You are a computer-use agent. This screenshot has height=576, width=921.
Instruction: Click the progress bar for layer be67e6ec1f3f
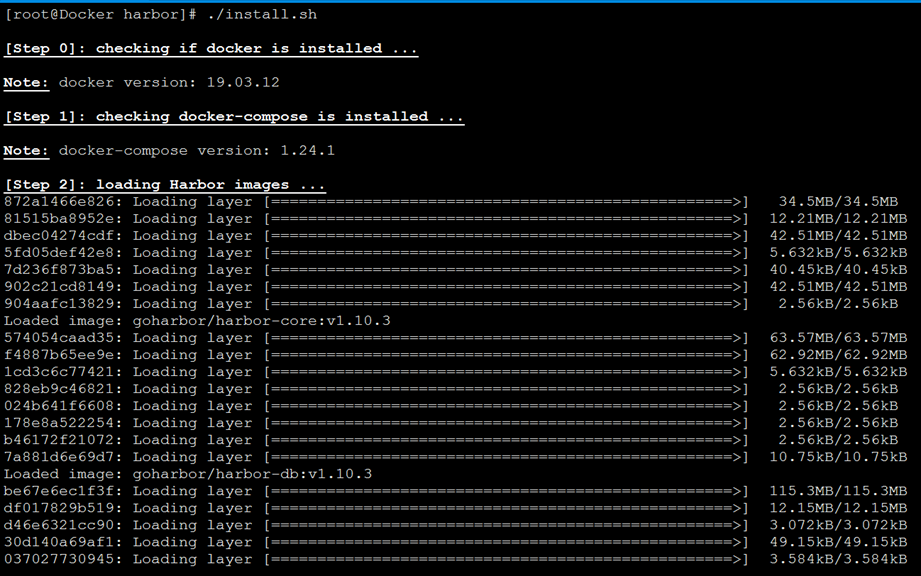(x=506, y=491)
